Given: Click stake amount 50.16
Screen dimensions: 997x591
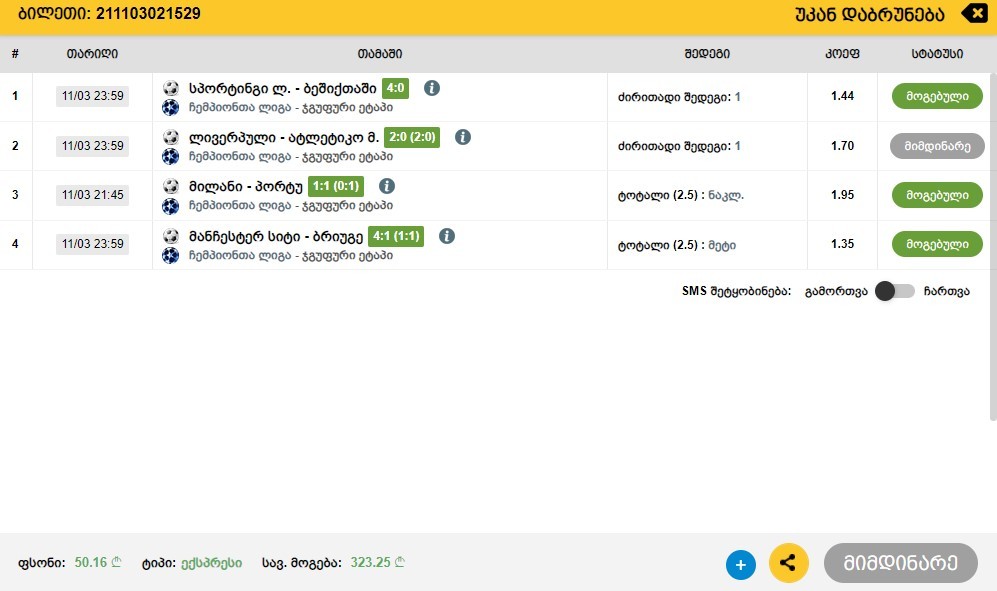Looking at the screenshot, I should (x=91, y=562).
